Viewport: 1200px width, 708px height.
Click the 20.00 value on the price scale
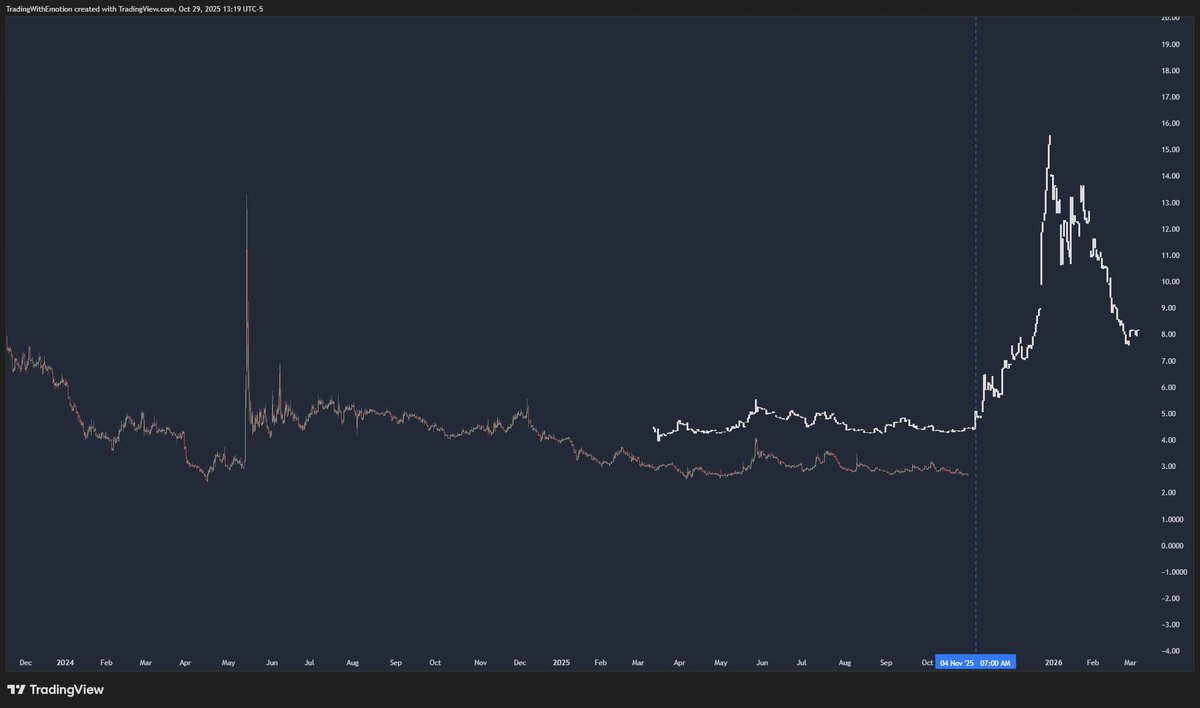pos(1172,17)
